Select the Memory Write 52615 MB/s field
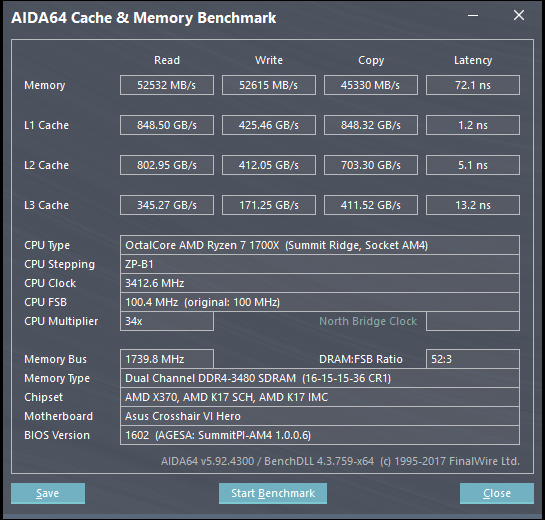545x520 pixels. click(x=269, y=85)
